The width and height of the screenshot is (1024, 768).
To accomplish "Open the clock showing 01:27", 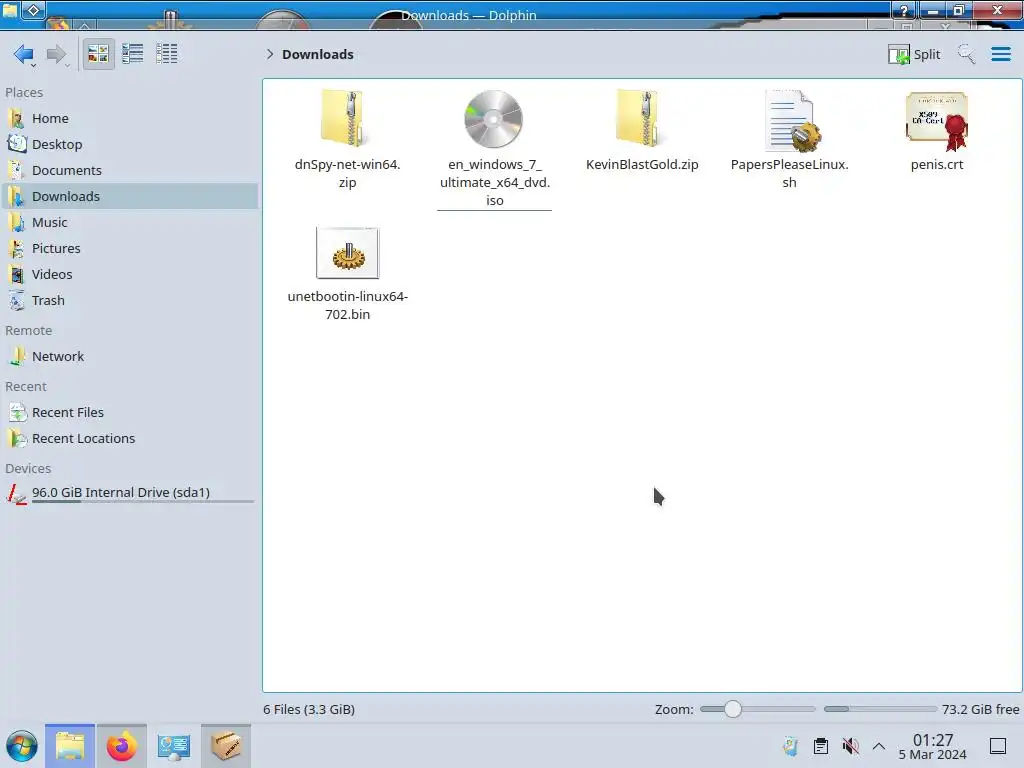I will point(933,747).
